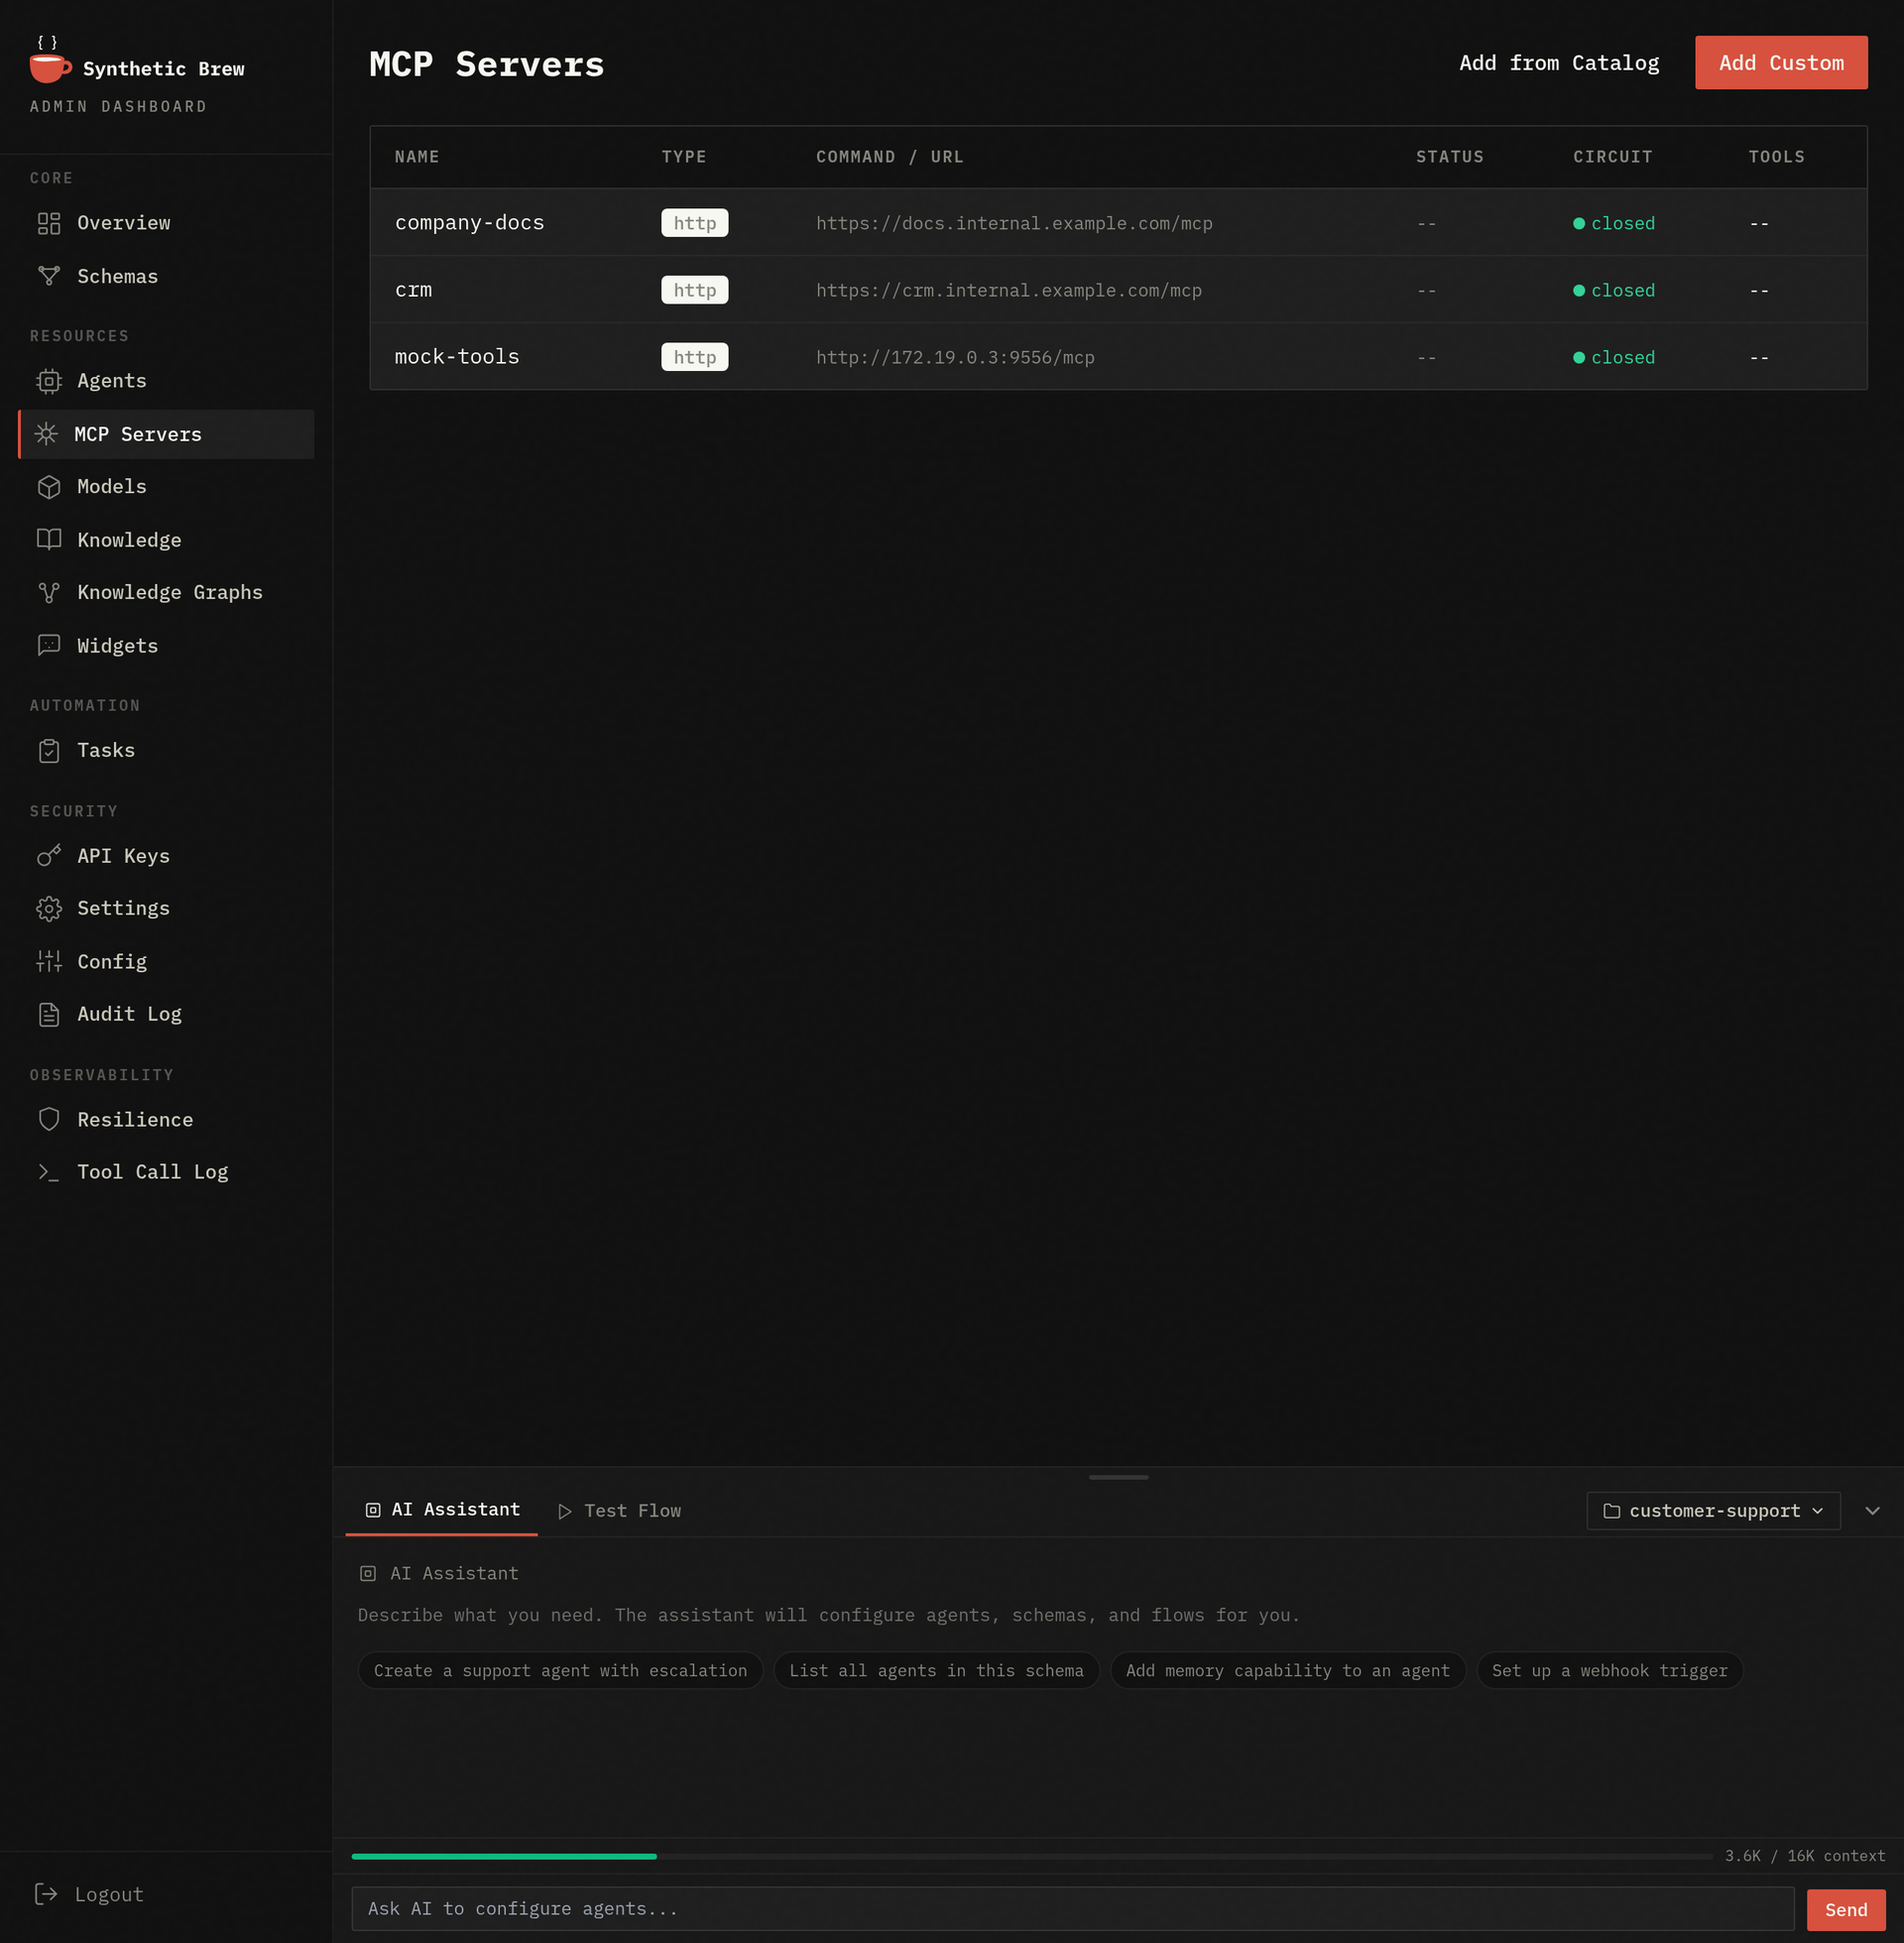Choose 'Set up a webhook trigger' suggestion
This screenshot has height=1943, width=1904.
tap(1609, 1670)
